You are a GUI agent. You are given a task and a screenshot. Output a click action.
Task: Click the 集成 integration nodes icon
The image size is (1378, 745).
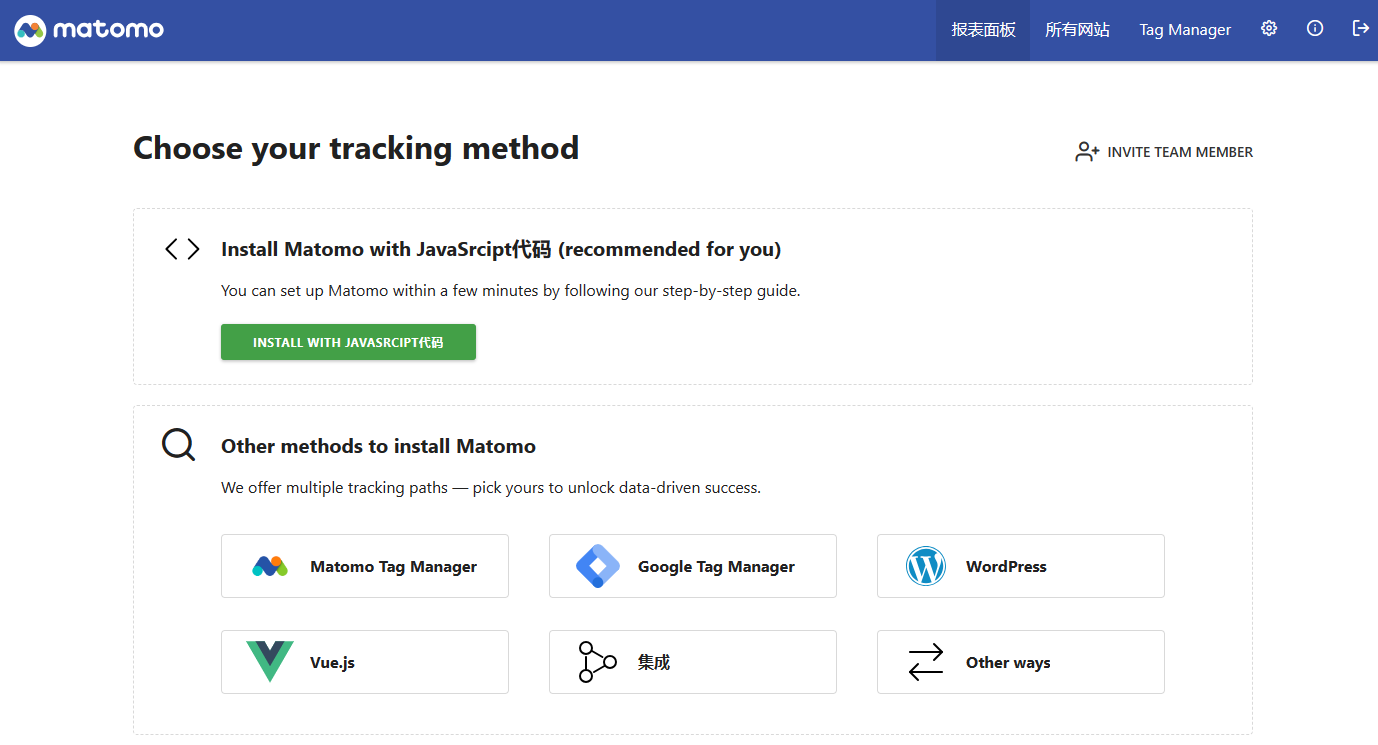coord(598,662)
